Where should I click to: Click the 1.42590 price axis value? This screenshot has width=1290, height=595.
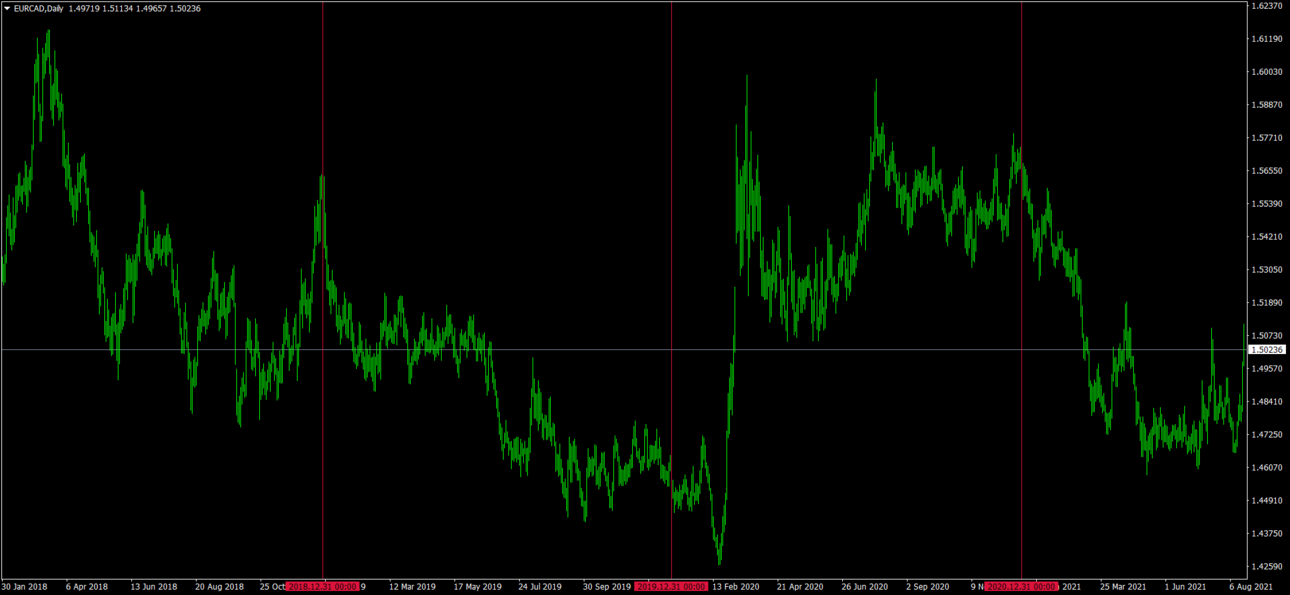[1266, 567]
